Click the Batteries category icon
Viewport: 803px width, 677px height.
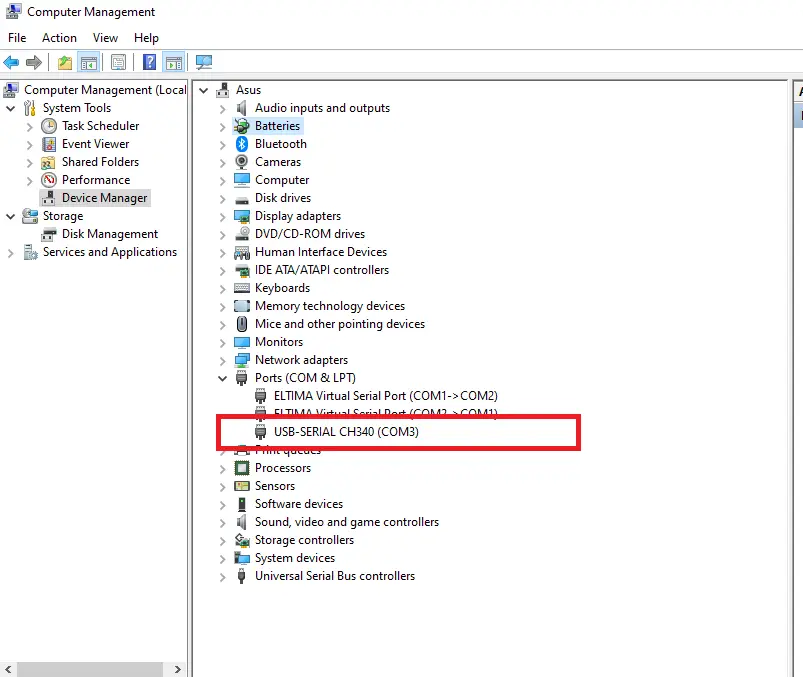(x=242, y=126)
